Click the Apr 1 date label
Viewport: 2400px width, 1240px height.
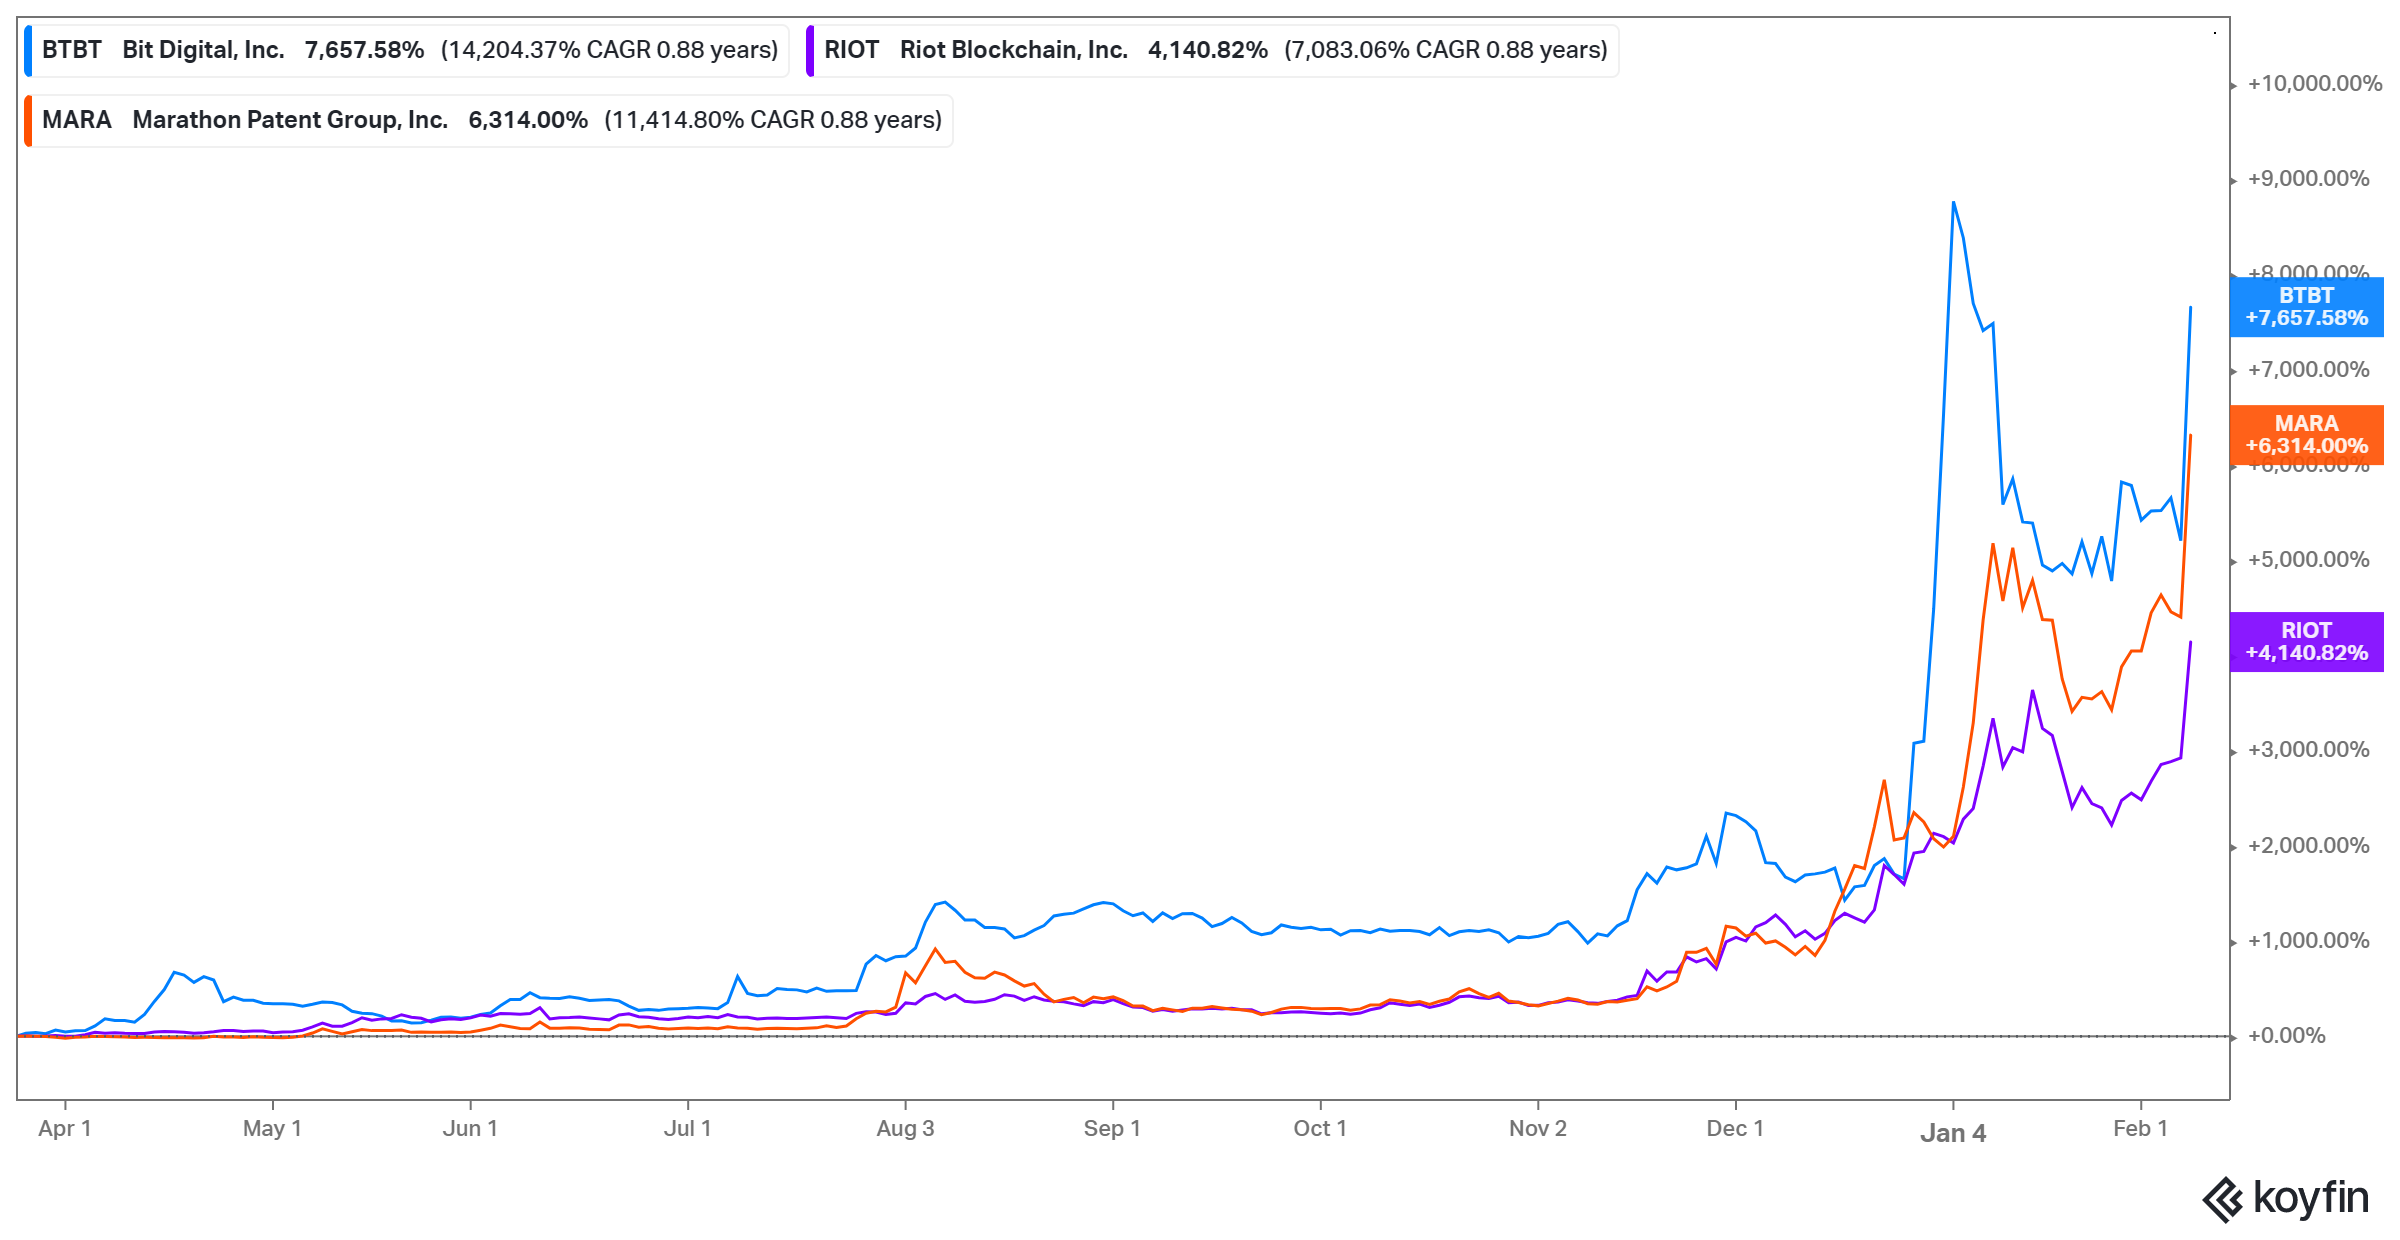coord(65,1128)
